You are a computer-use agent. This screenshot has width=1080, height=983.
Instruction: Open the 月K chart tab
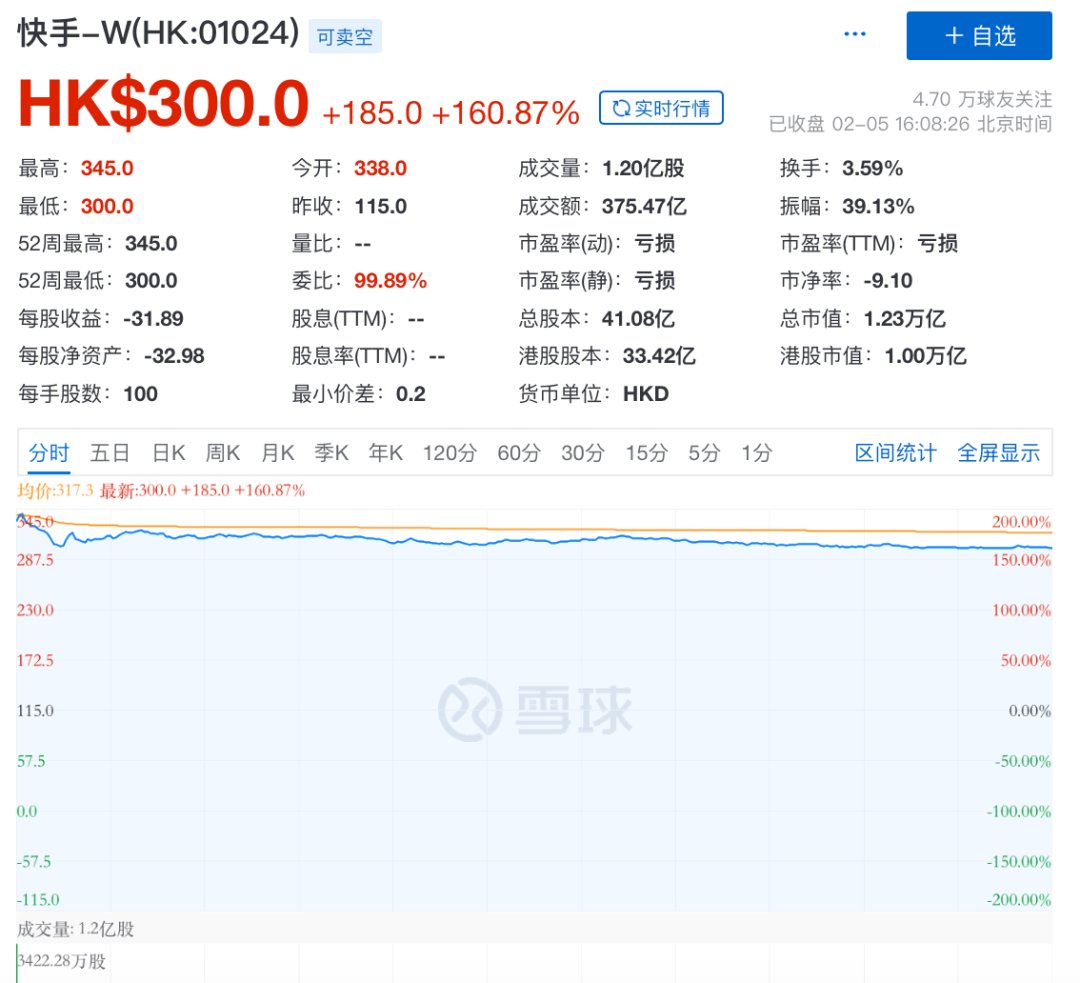pos(278,453)
